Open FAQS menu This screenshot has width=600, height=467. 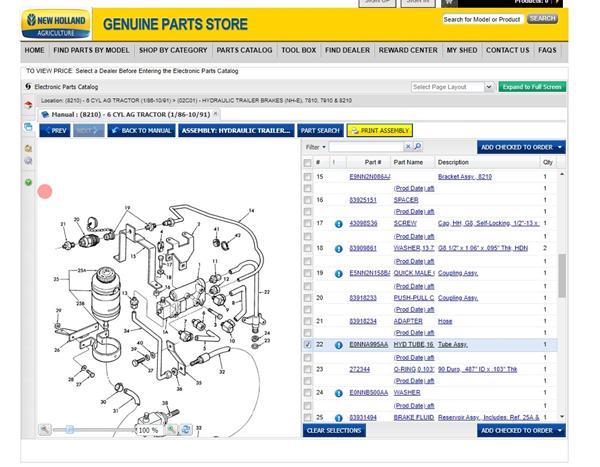547,50
